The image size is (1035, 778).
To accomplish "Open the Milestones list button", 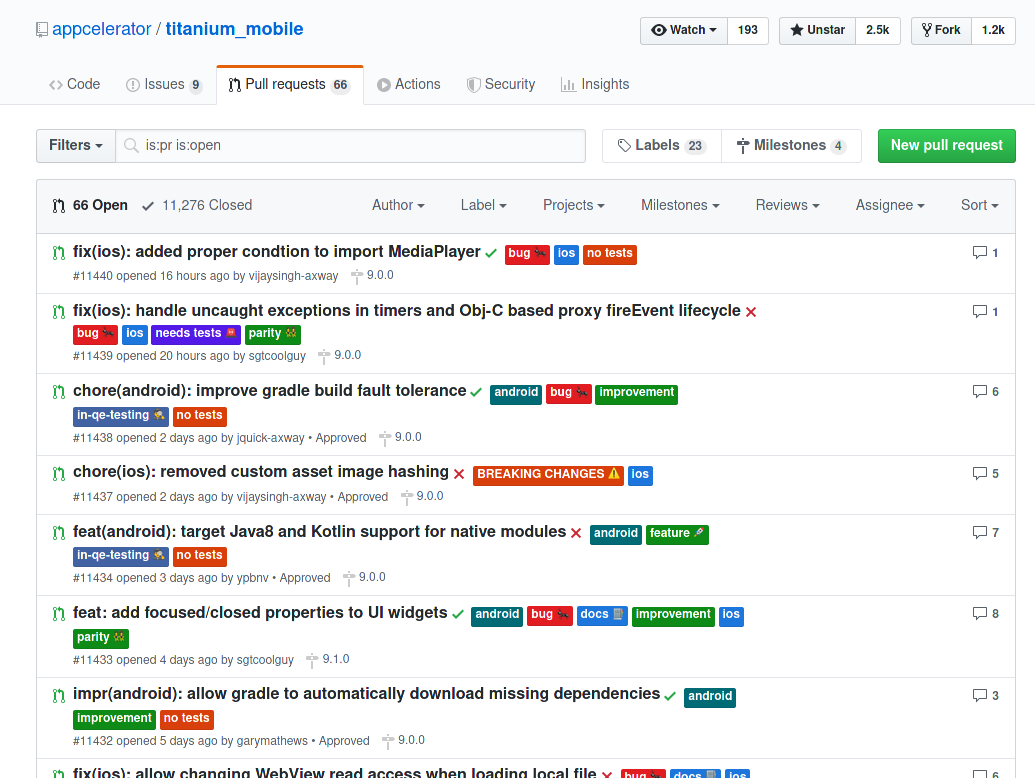I will click(791, 145).
